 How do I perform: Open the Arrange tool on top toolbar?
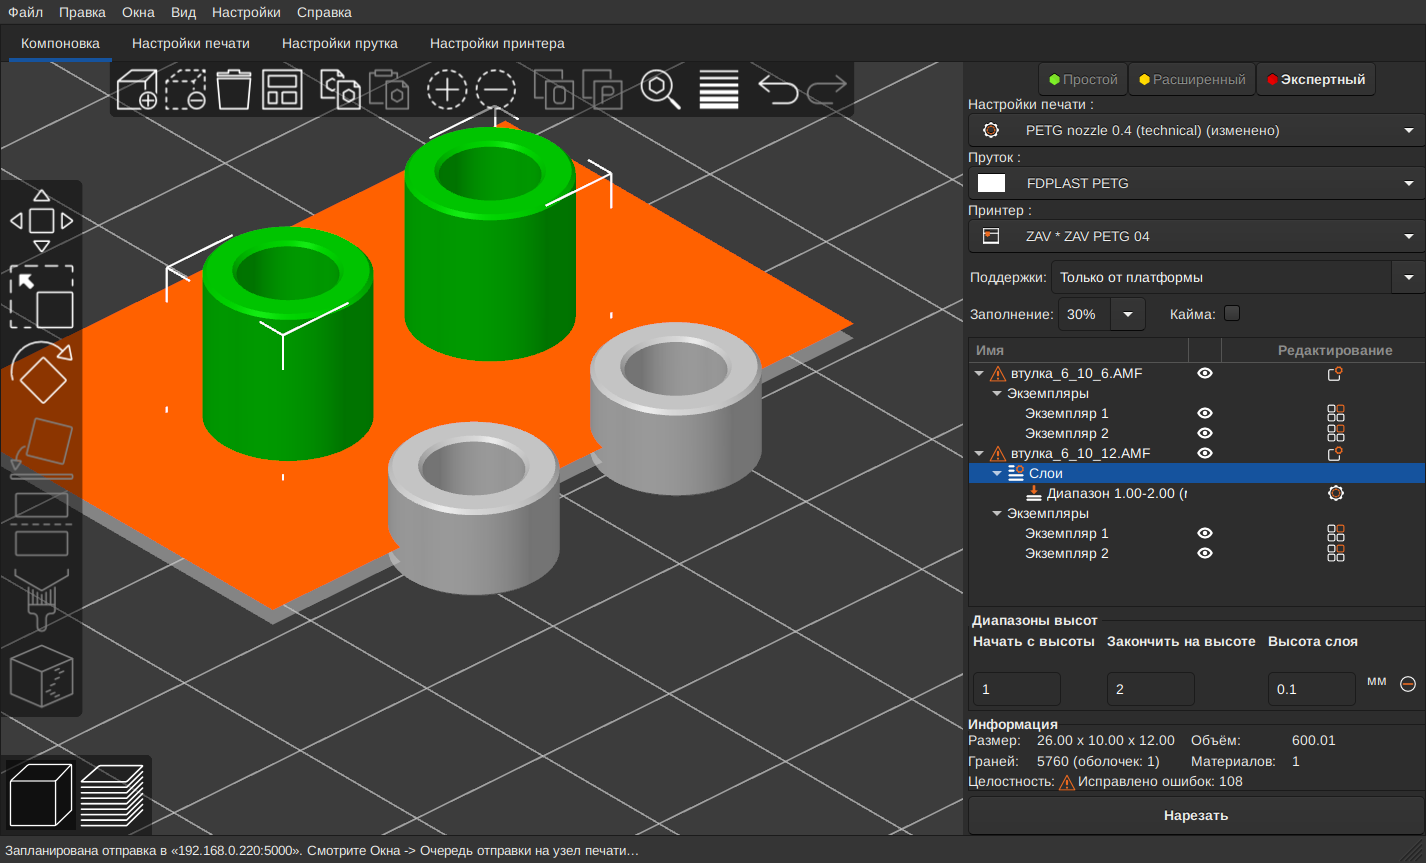click(282, 89)
